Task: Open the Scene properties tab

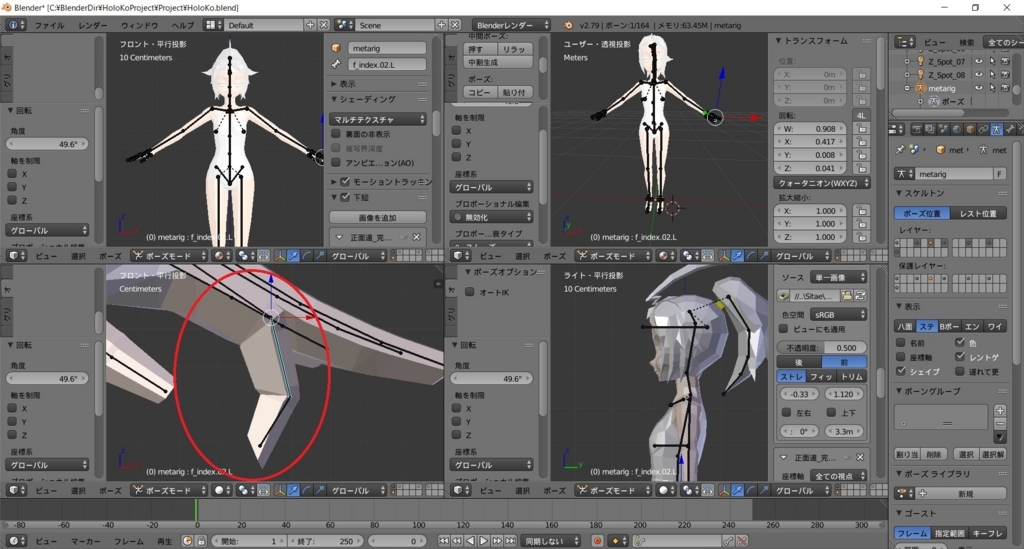Action: point(943,129)
